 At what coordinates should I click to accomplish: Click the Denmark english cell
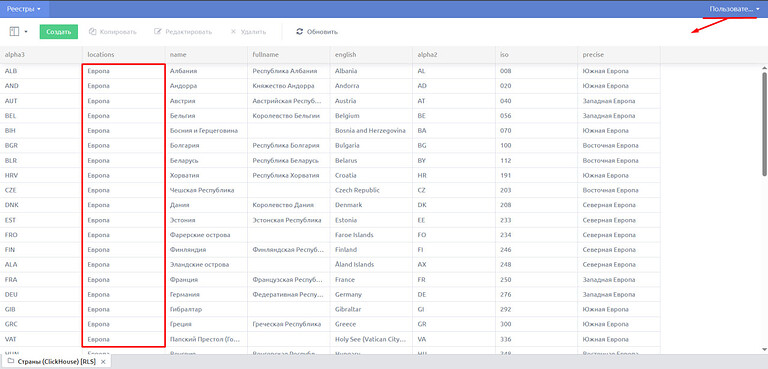point(371,205)
